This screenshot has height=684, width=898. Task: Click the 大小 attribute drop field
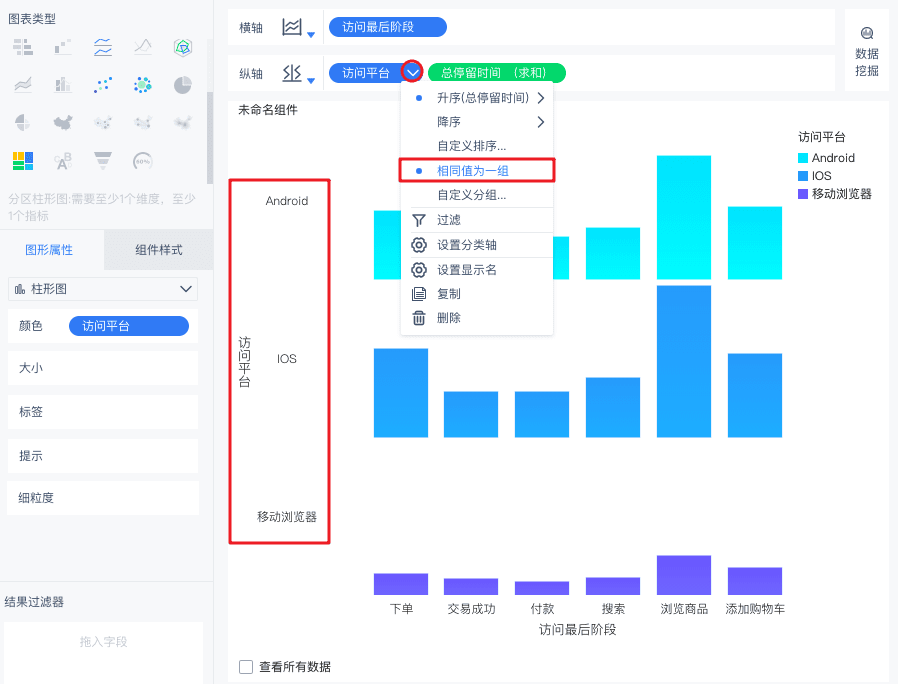pos(103,368)
